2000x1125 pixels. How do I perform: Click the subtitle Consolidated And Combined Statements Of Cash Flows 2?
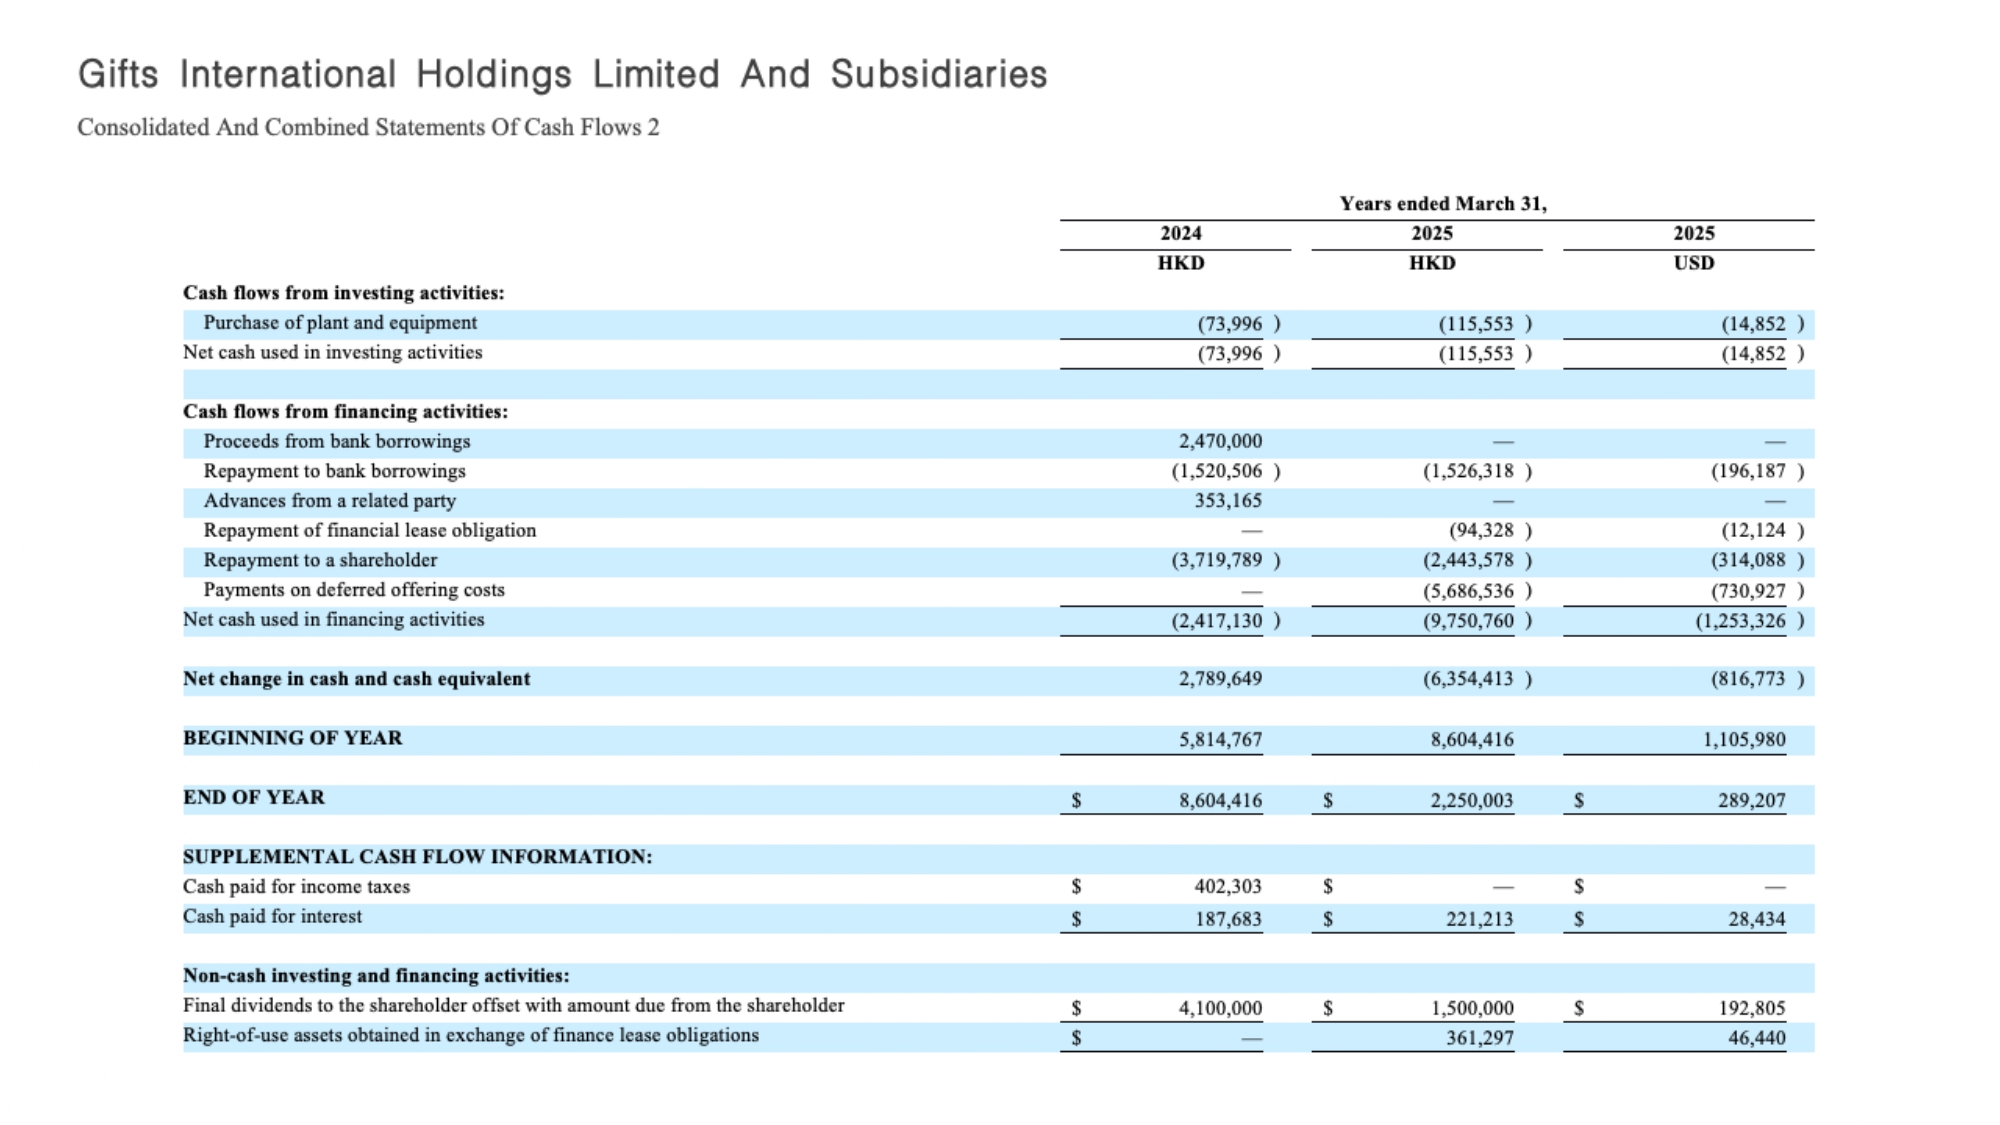point(369,128)
